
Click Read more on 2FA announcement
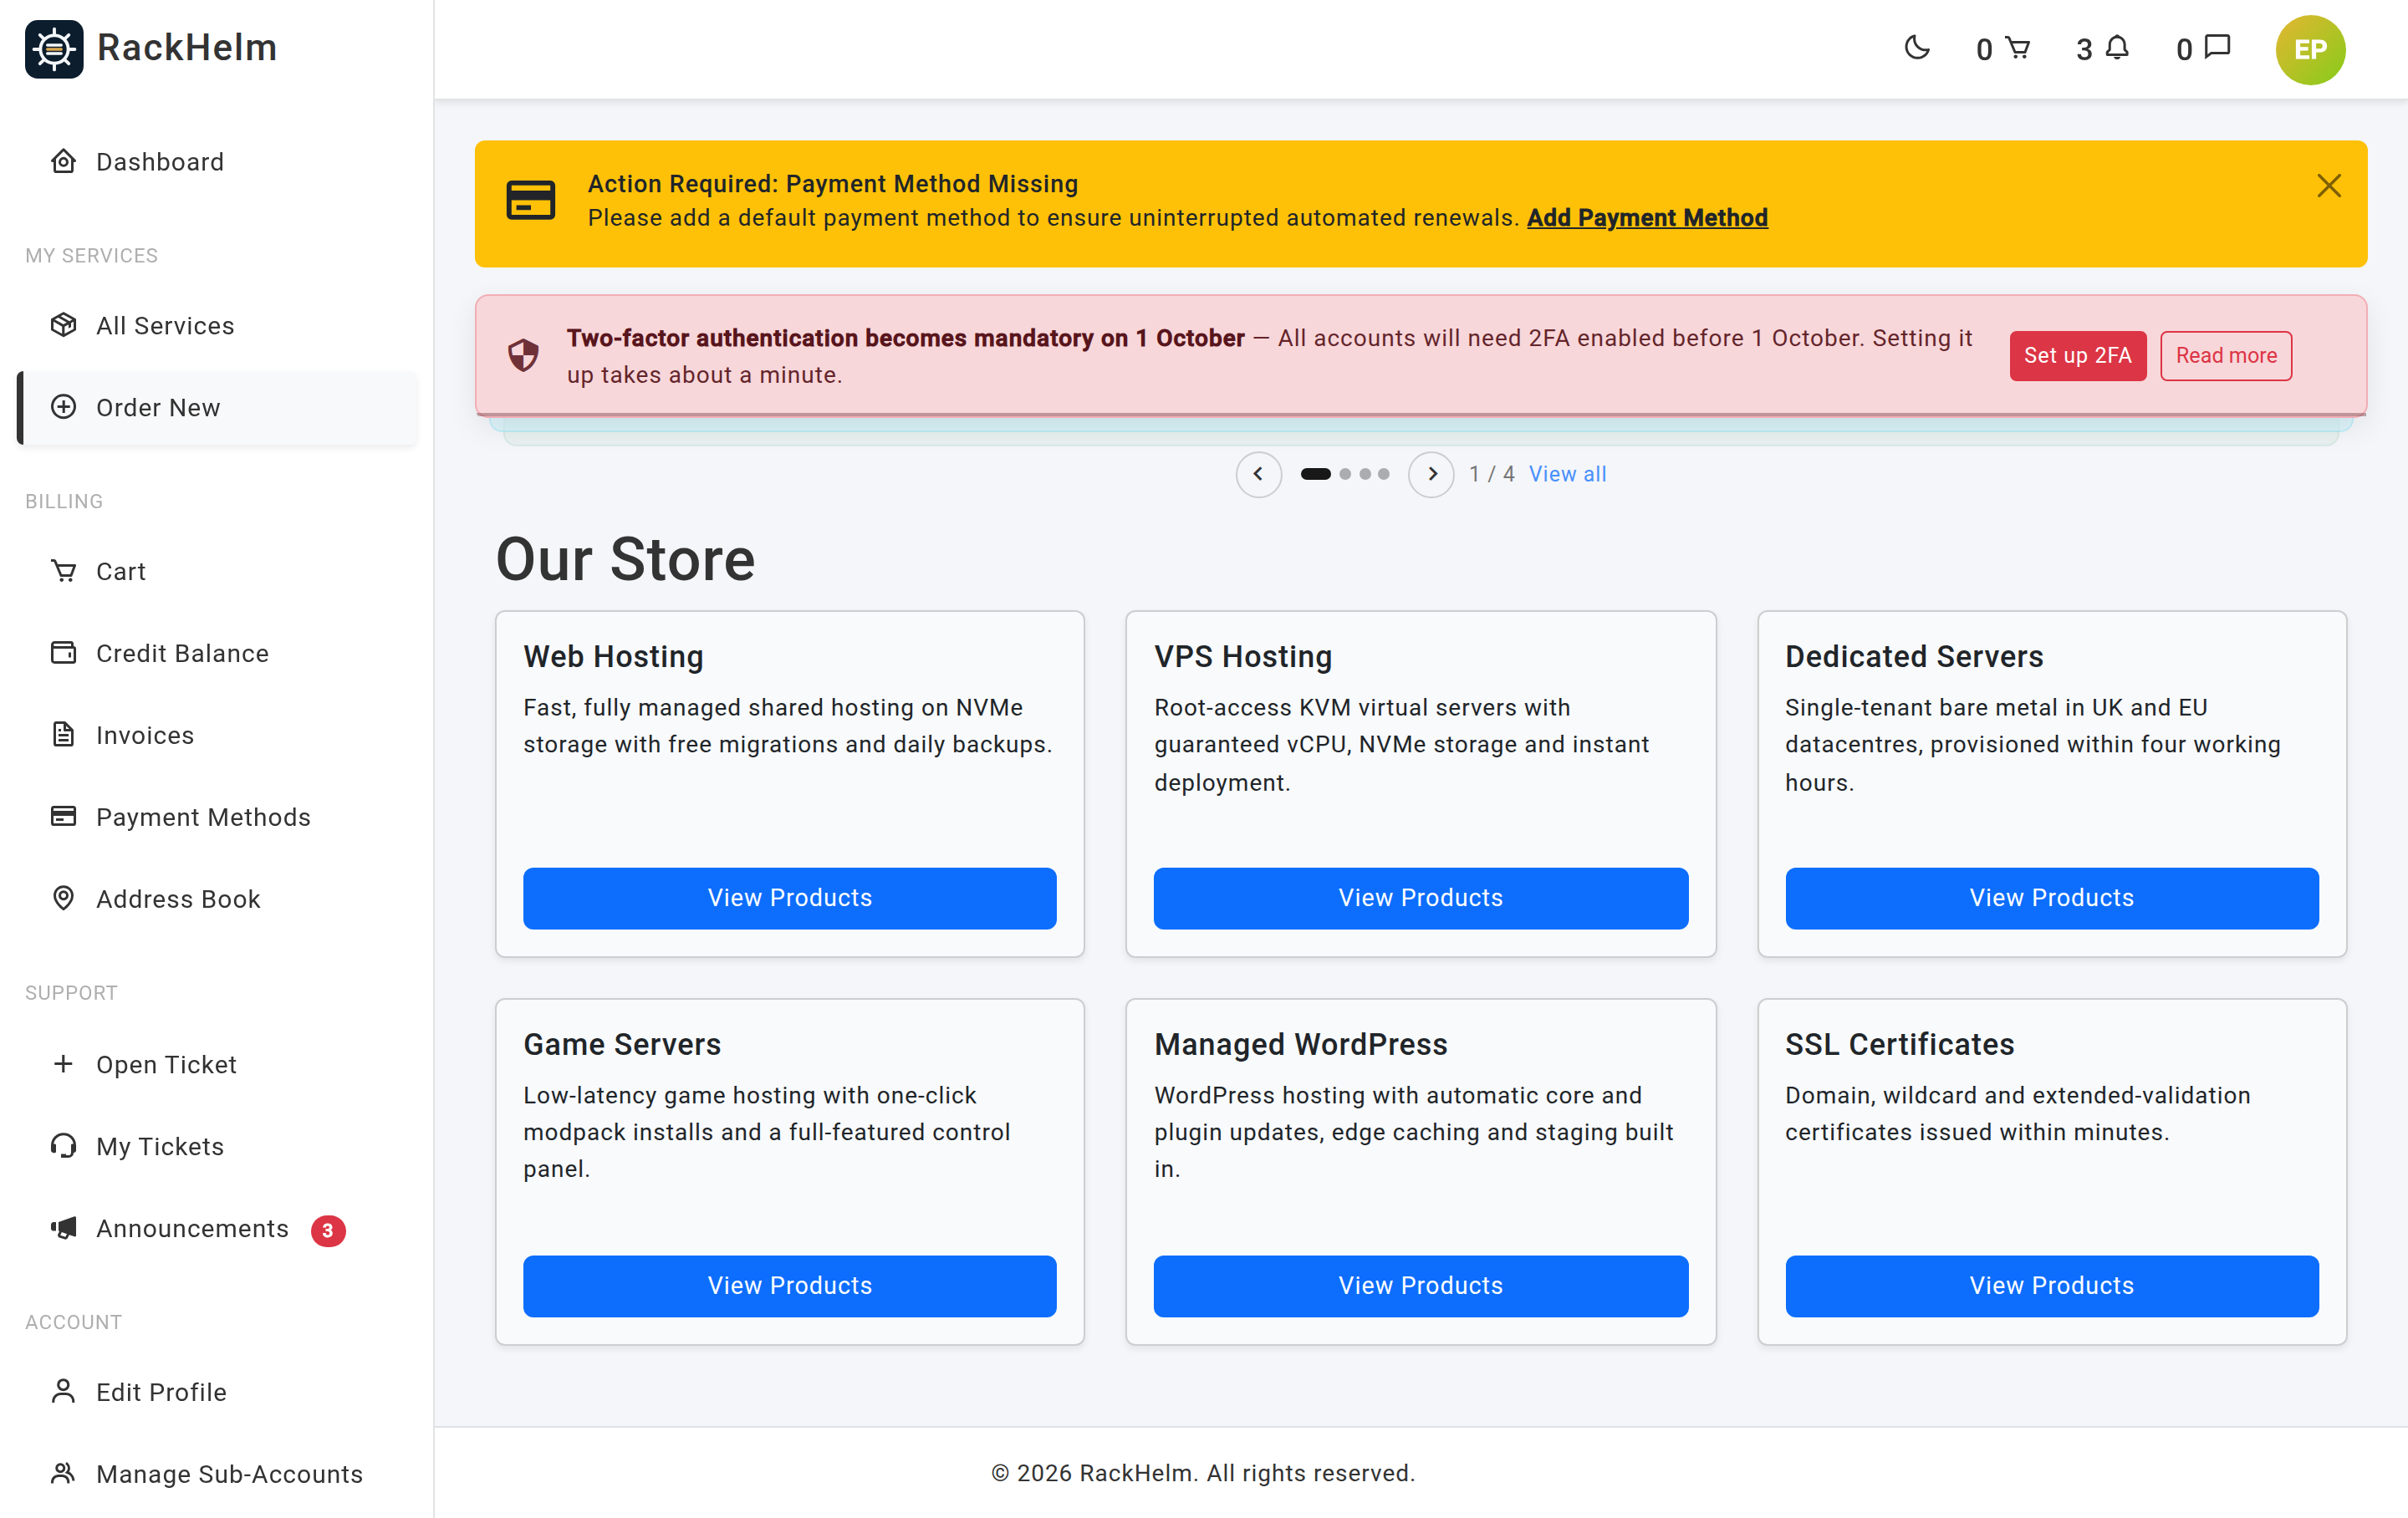pos(2226,356)
